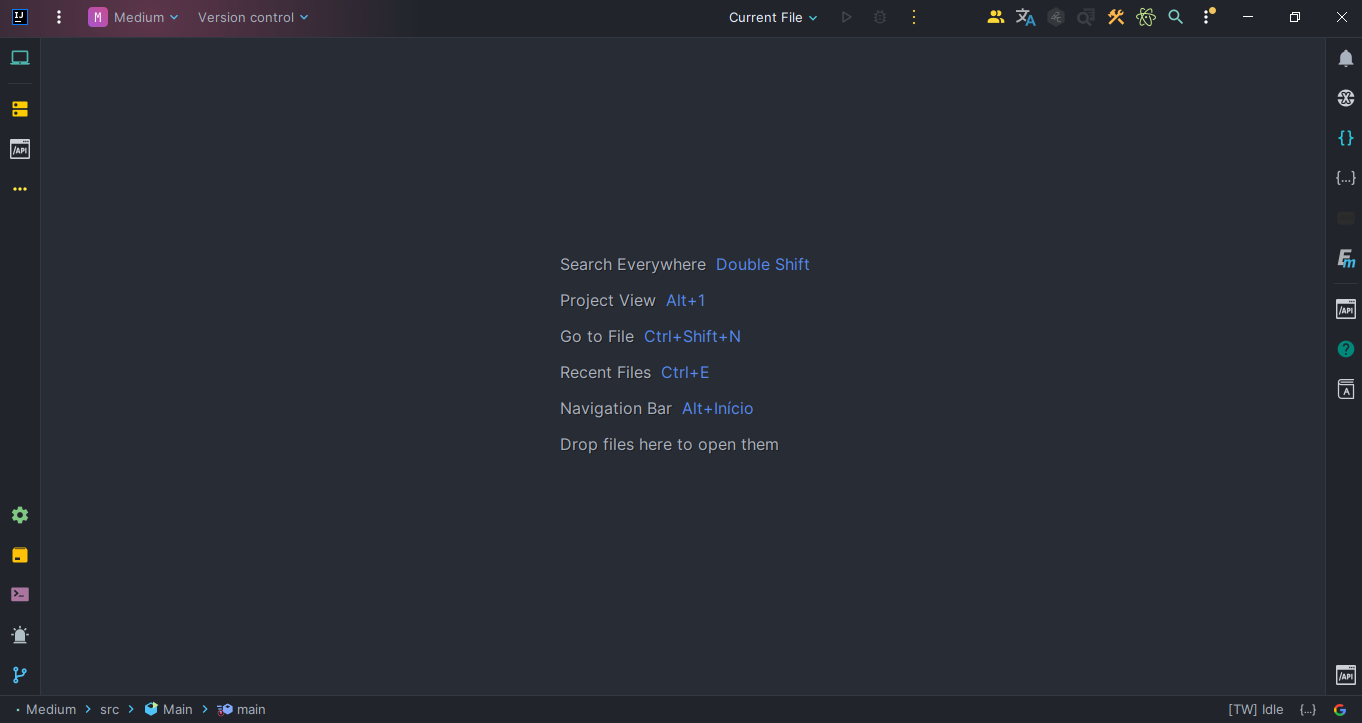
Task: Click src in the navigation breadcrumb
Action: [x=109, y=709]
